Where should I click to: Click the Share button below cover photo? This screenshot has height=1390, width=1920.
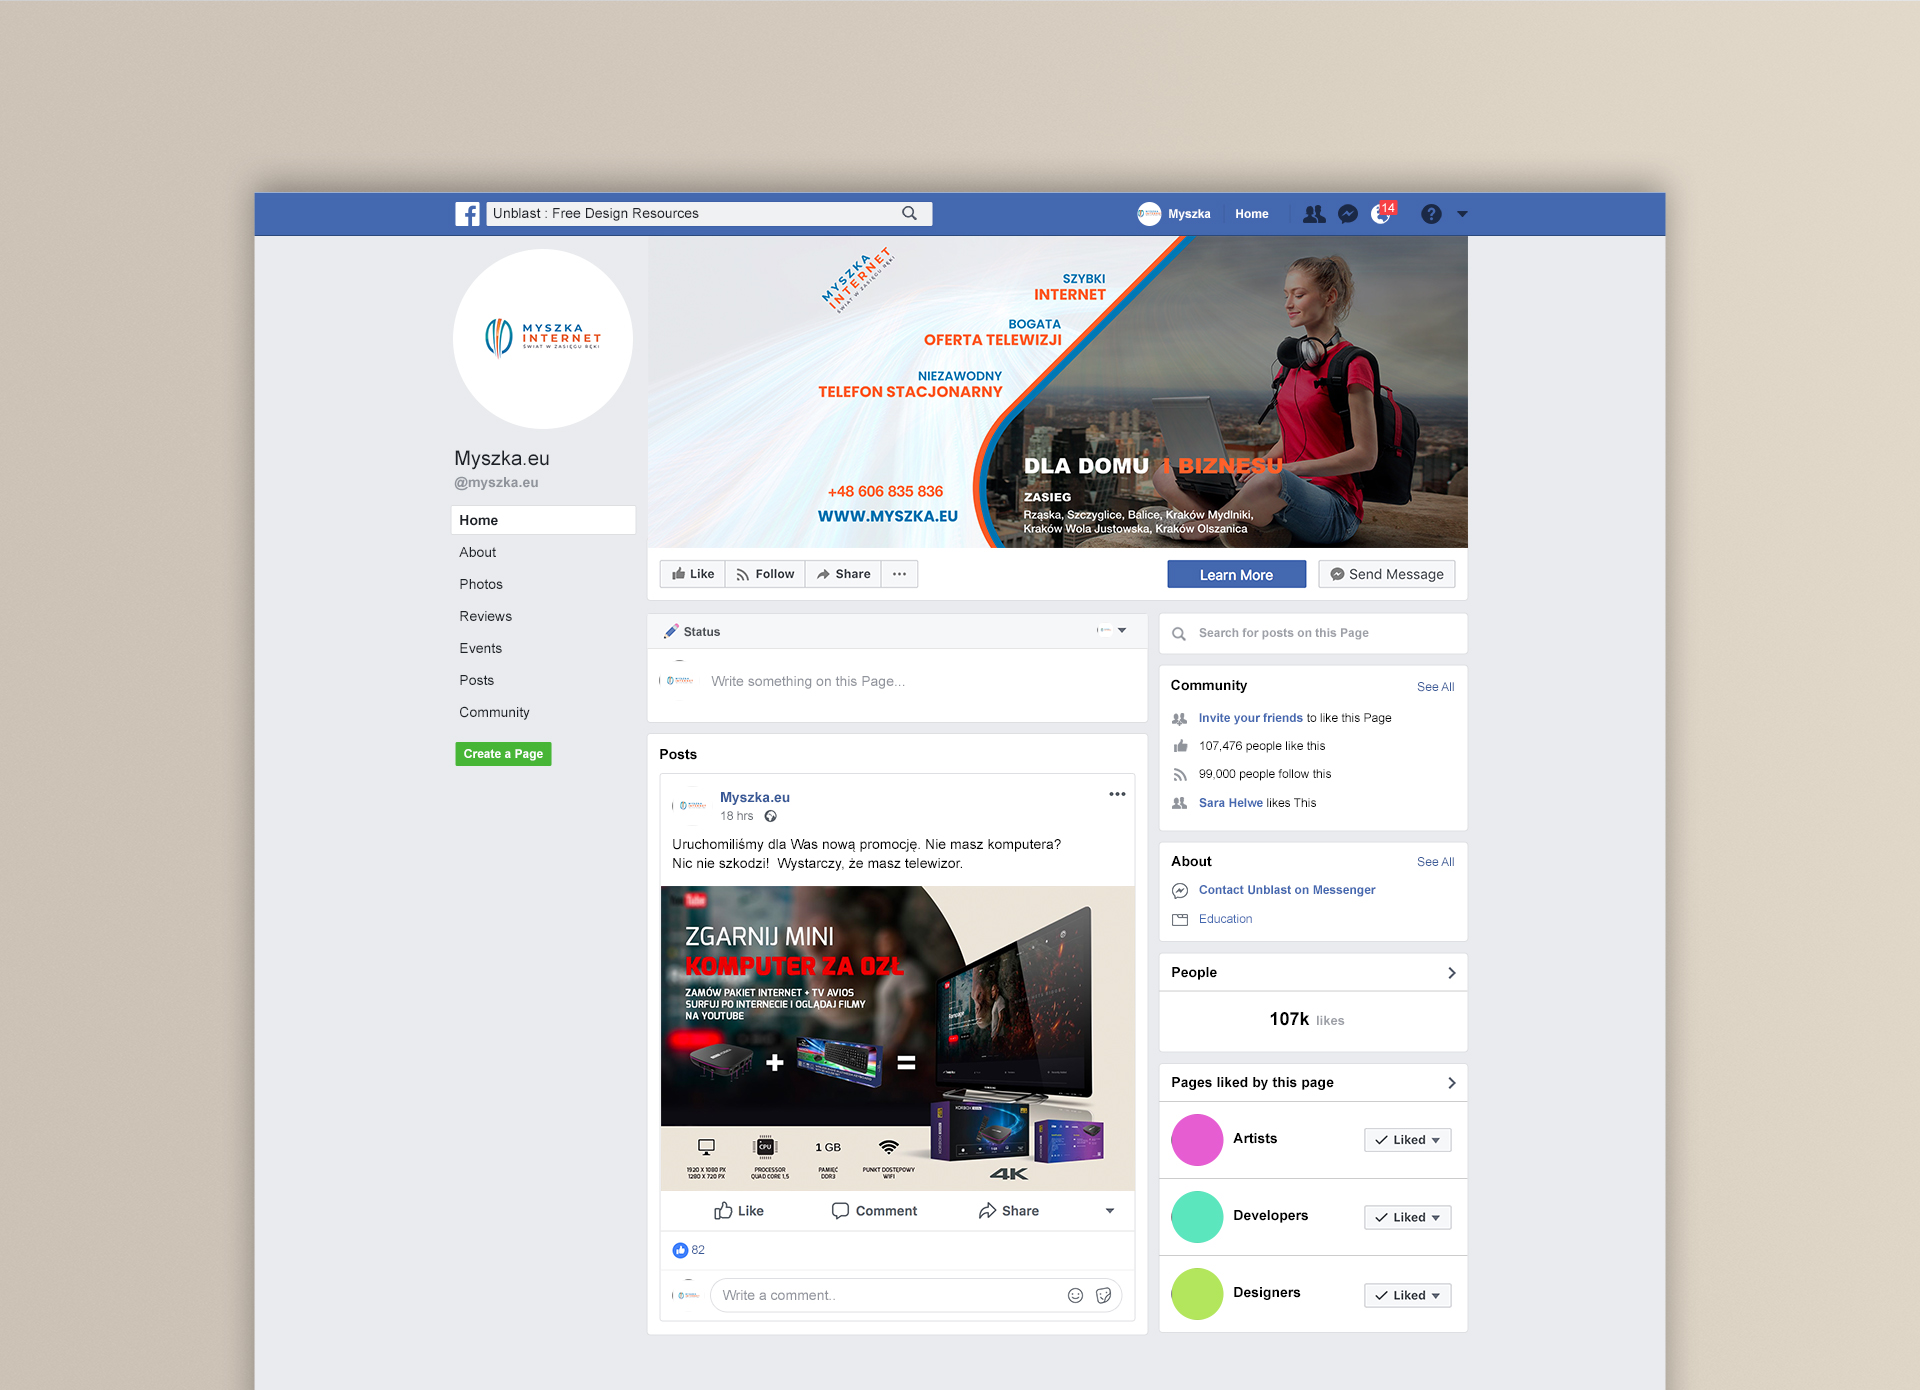coord(843,574)
